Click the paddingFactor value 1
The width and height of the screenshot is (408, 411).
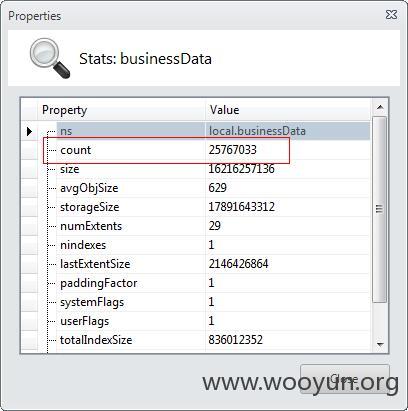click(211, 283)
